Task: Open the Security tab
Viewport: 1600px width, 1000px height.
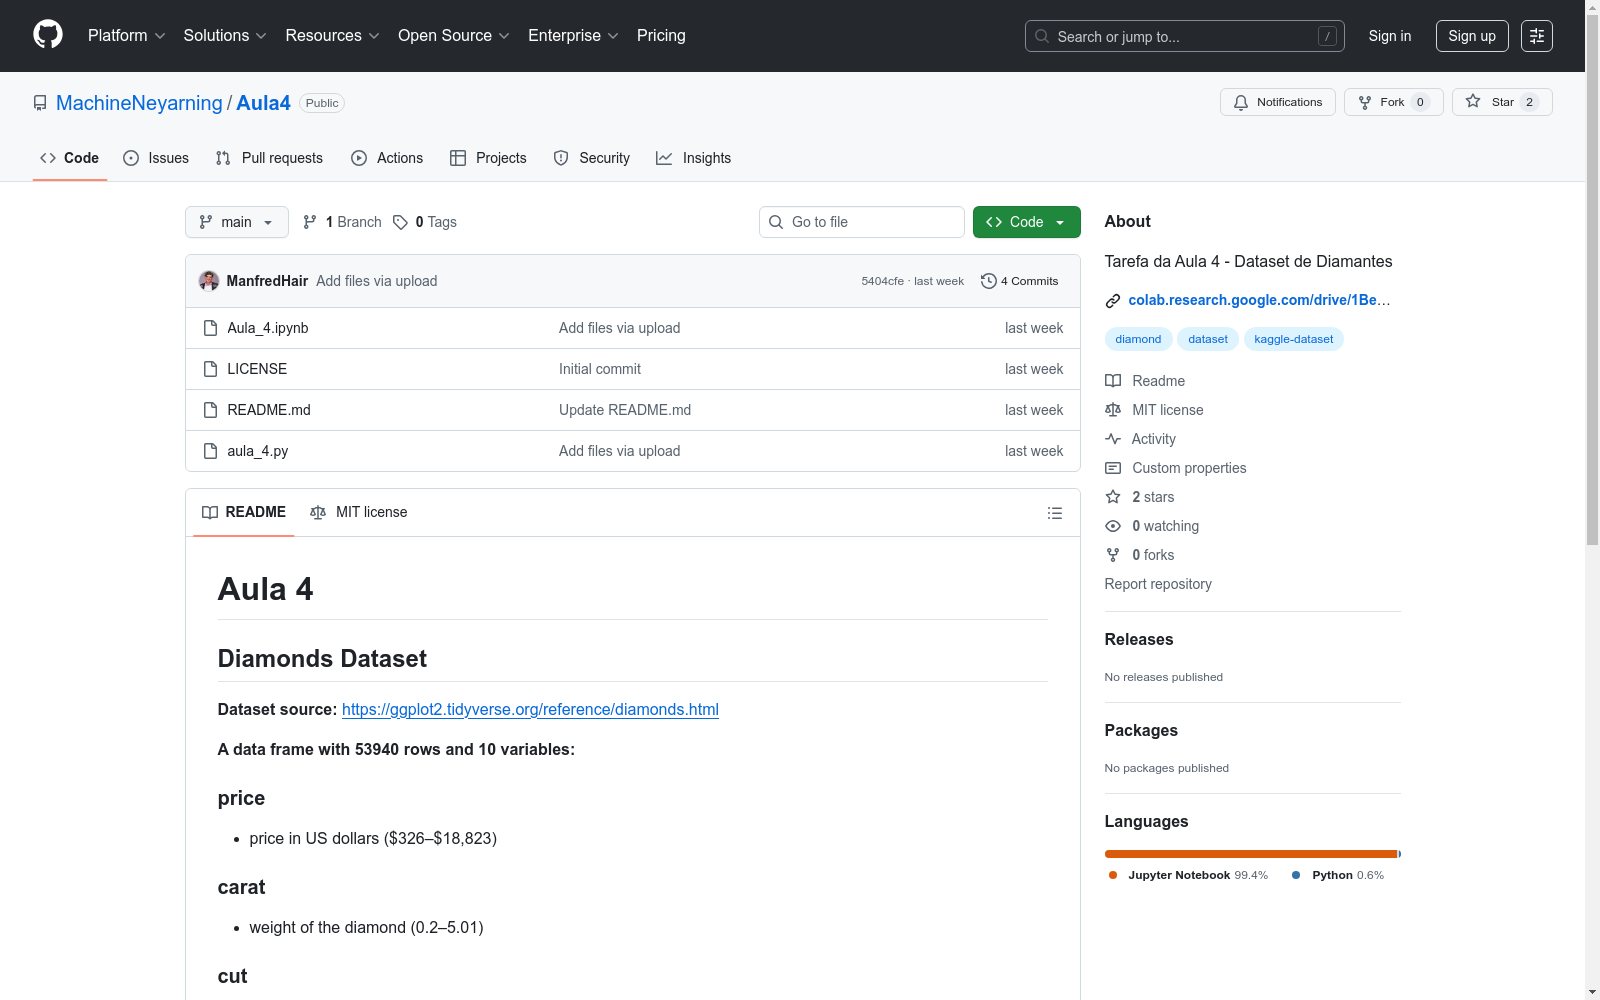Action: click(x=592, y=158)
